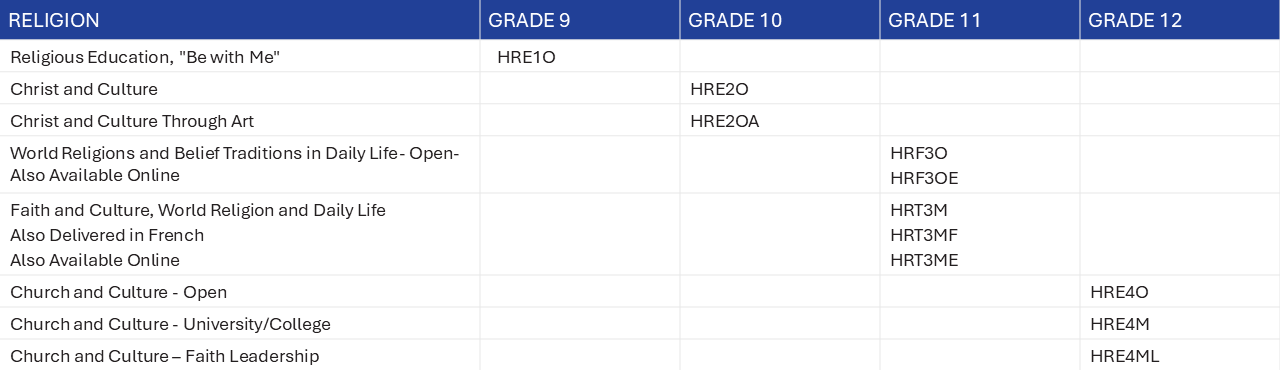Select course code HRT3M

(919, 210)
